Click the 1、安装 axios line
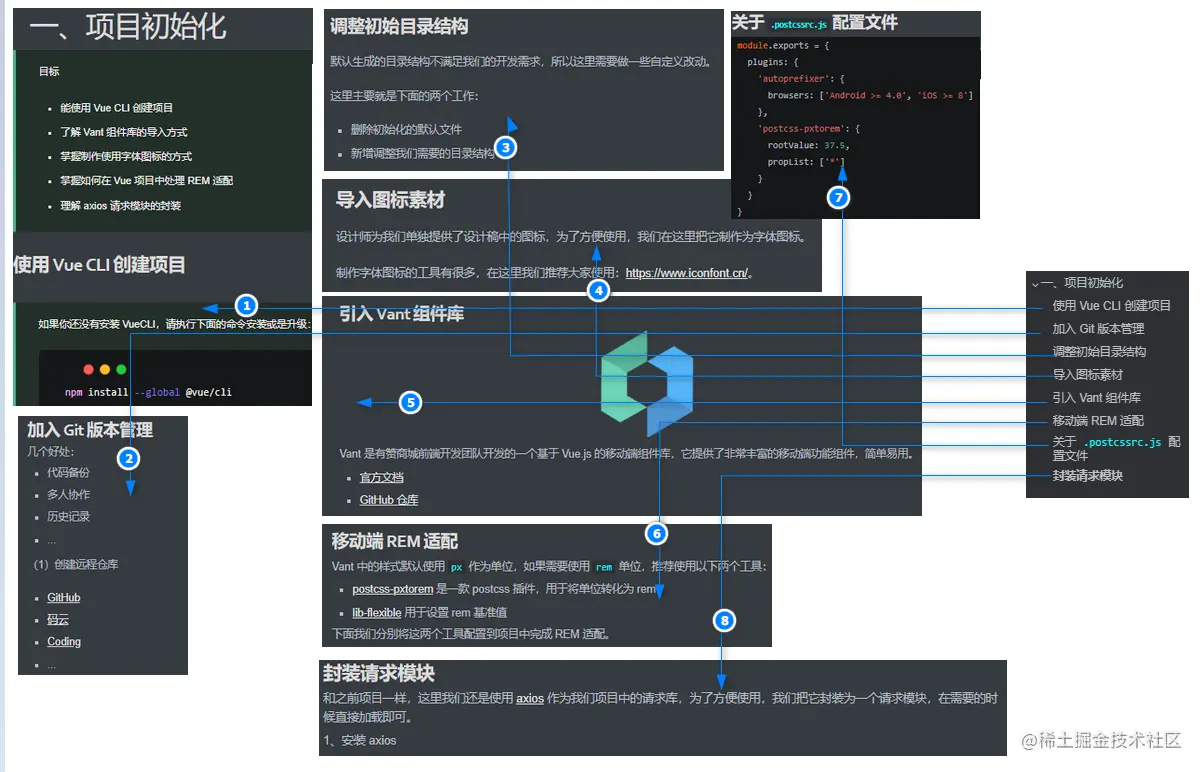1203x772 pixels. pyautogui.click(x=359, y=741)
